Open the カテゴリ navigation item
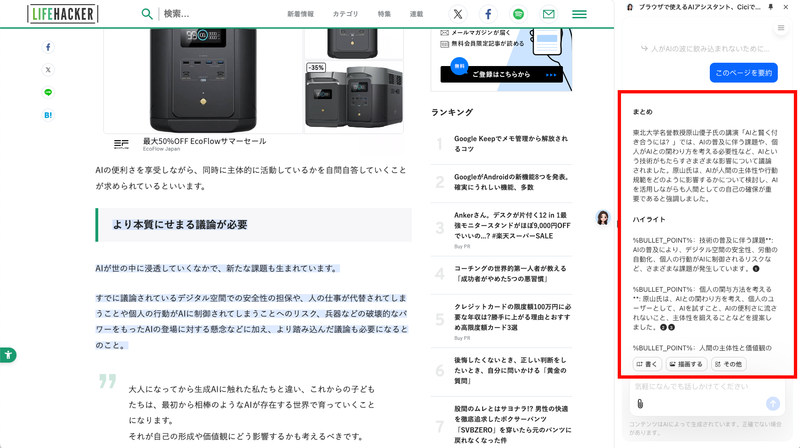Viewport: 800px width, 448px height. 345,14
